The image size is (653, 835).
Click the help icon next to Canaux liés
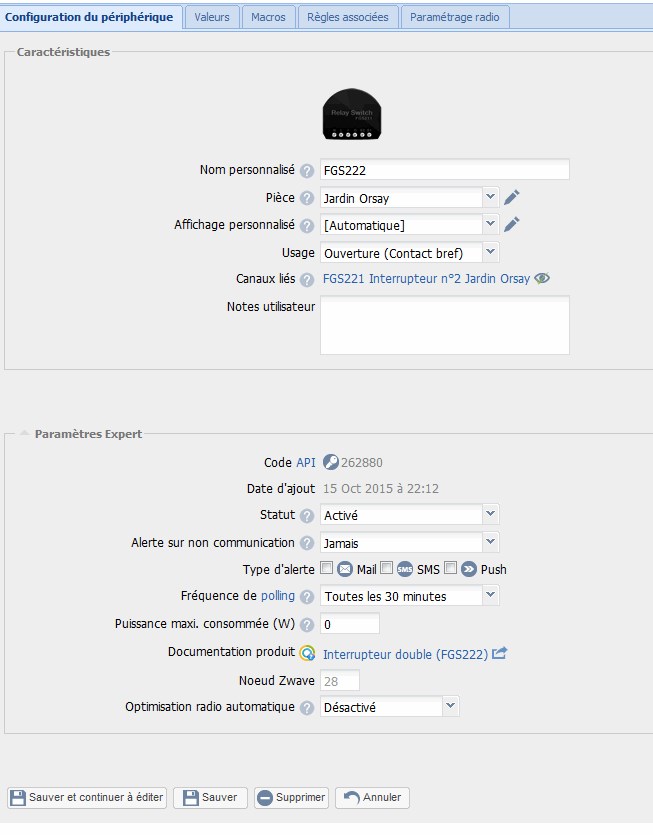(307, 280)
